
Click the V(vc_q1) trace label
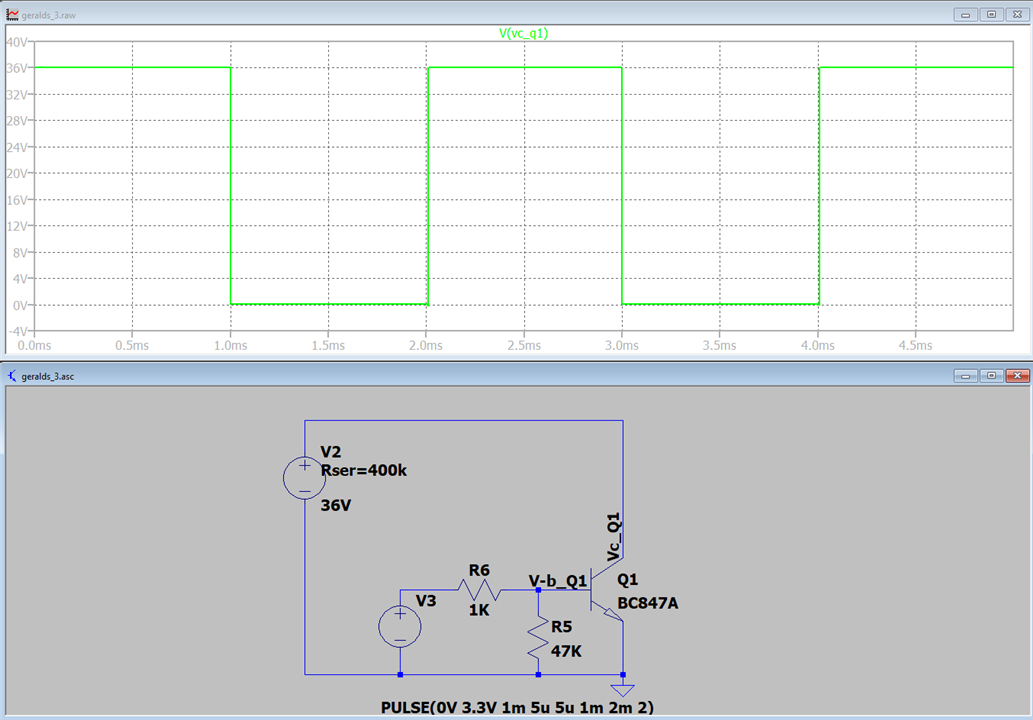click(x=524, y=33)
